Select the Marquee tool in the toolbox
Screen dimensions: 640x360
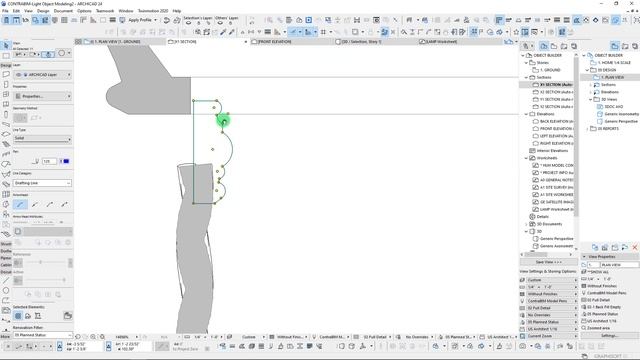click(6, 56)
